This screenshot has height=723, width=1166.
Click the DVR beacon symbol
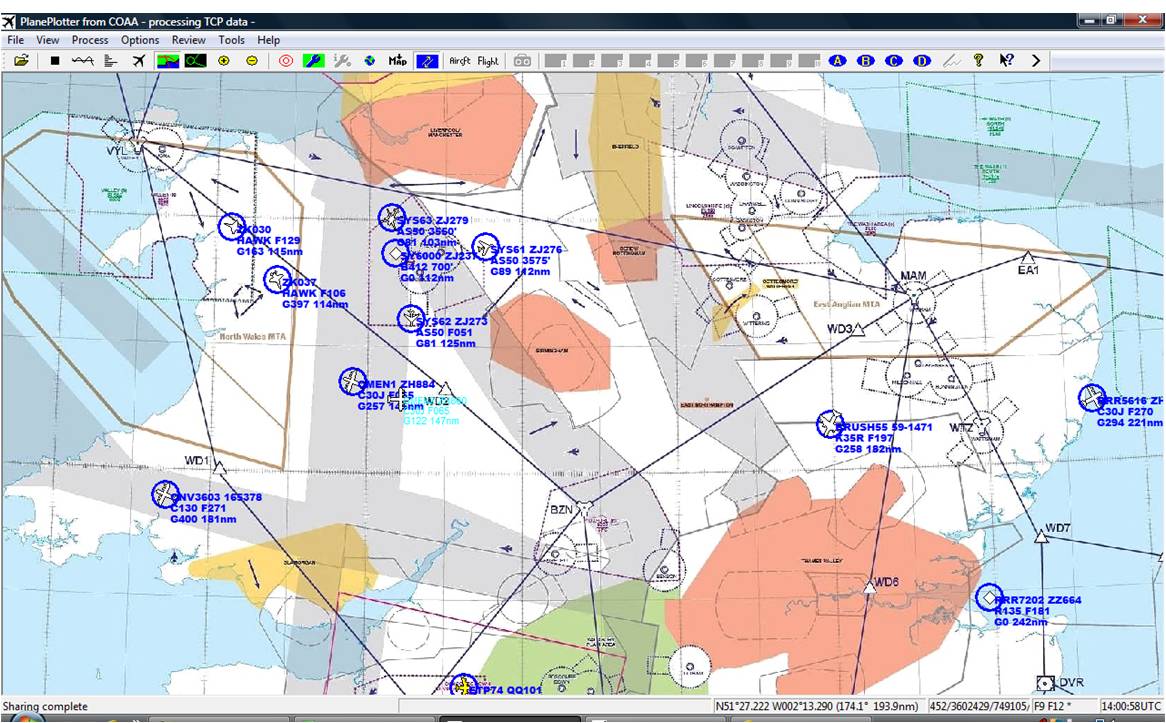(x=1045, y=683)
